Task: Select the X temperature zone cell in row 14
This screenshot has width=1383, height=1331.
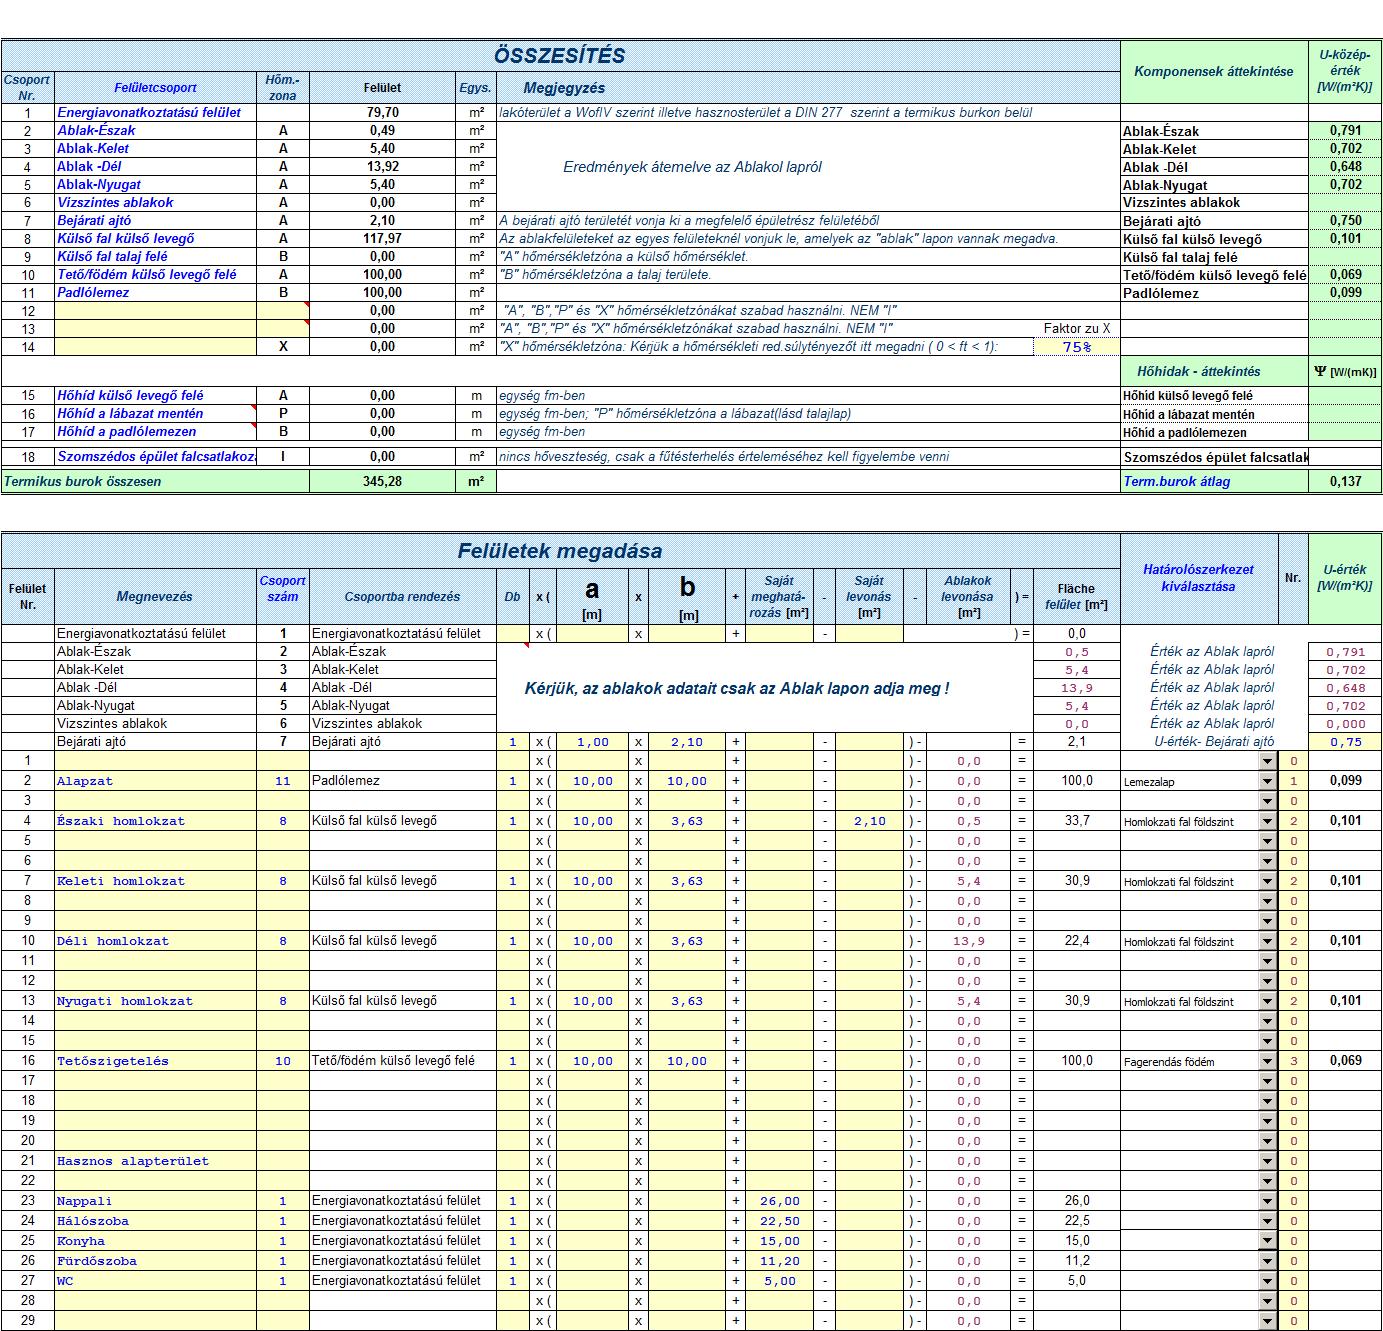Action: 283,347
